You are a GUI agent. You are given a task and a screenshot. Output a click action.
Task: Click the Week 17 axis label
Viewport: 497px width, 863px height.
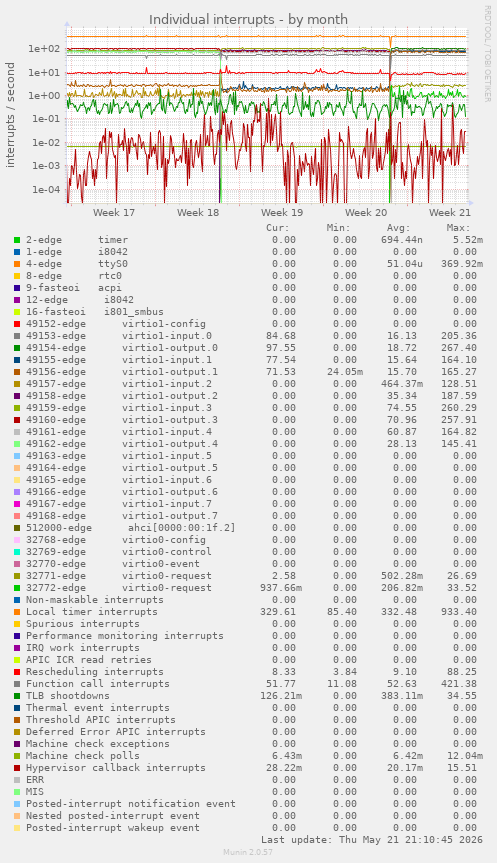(x=114, y=212)
